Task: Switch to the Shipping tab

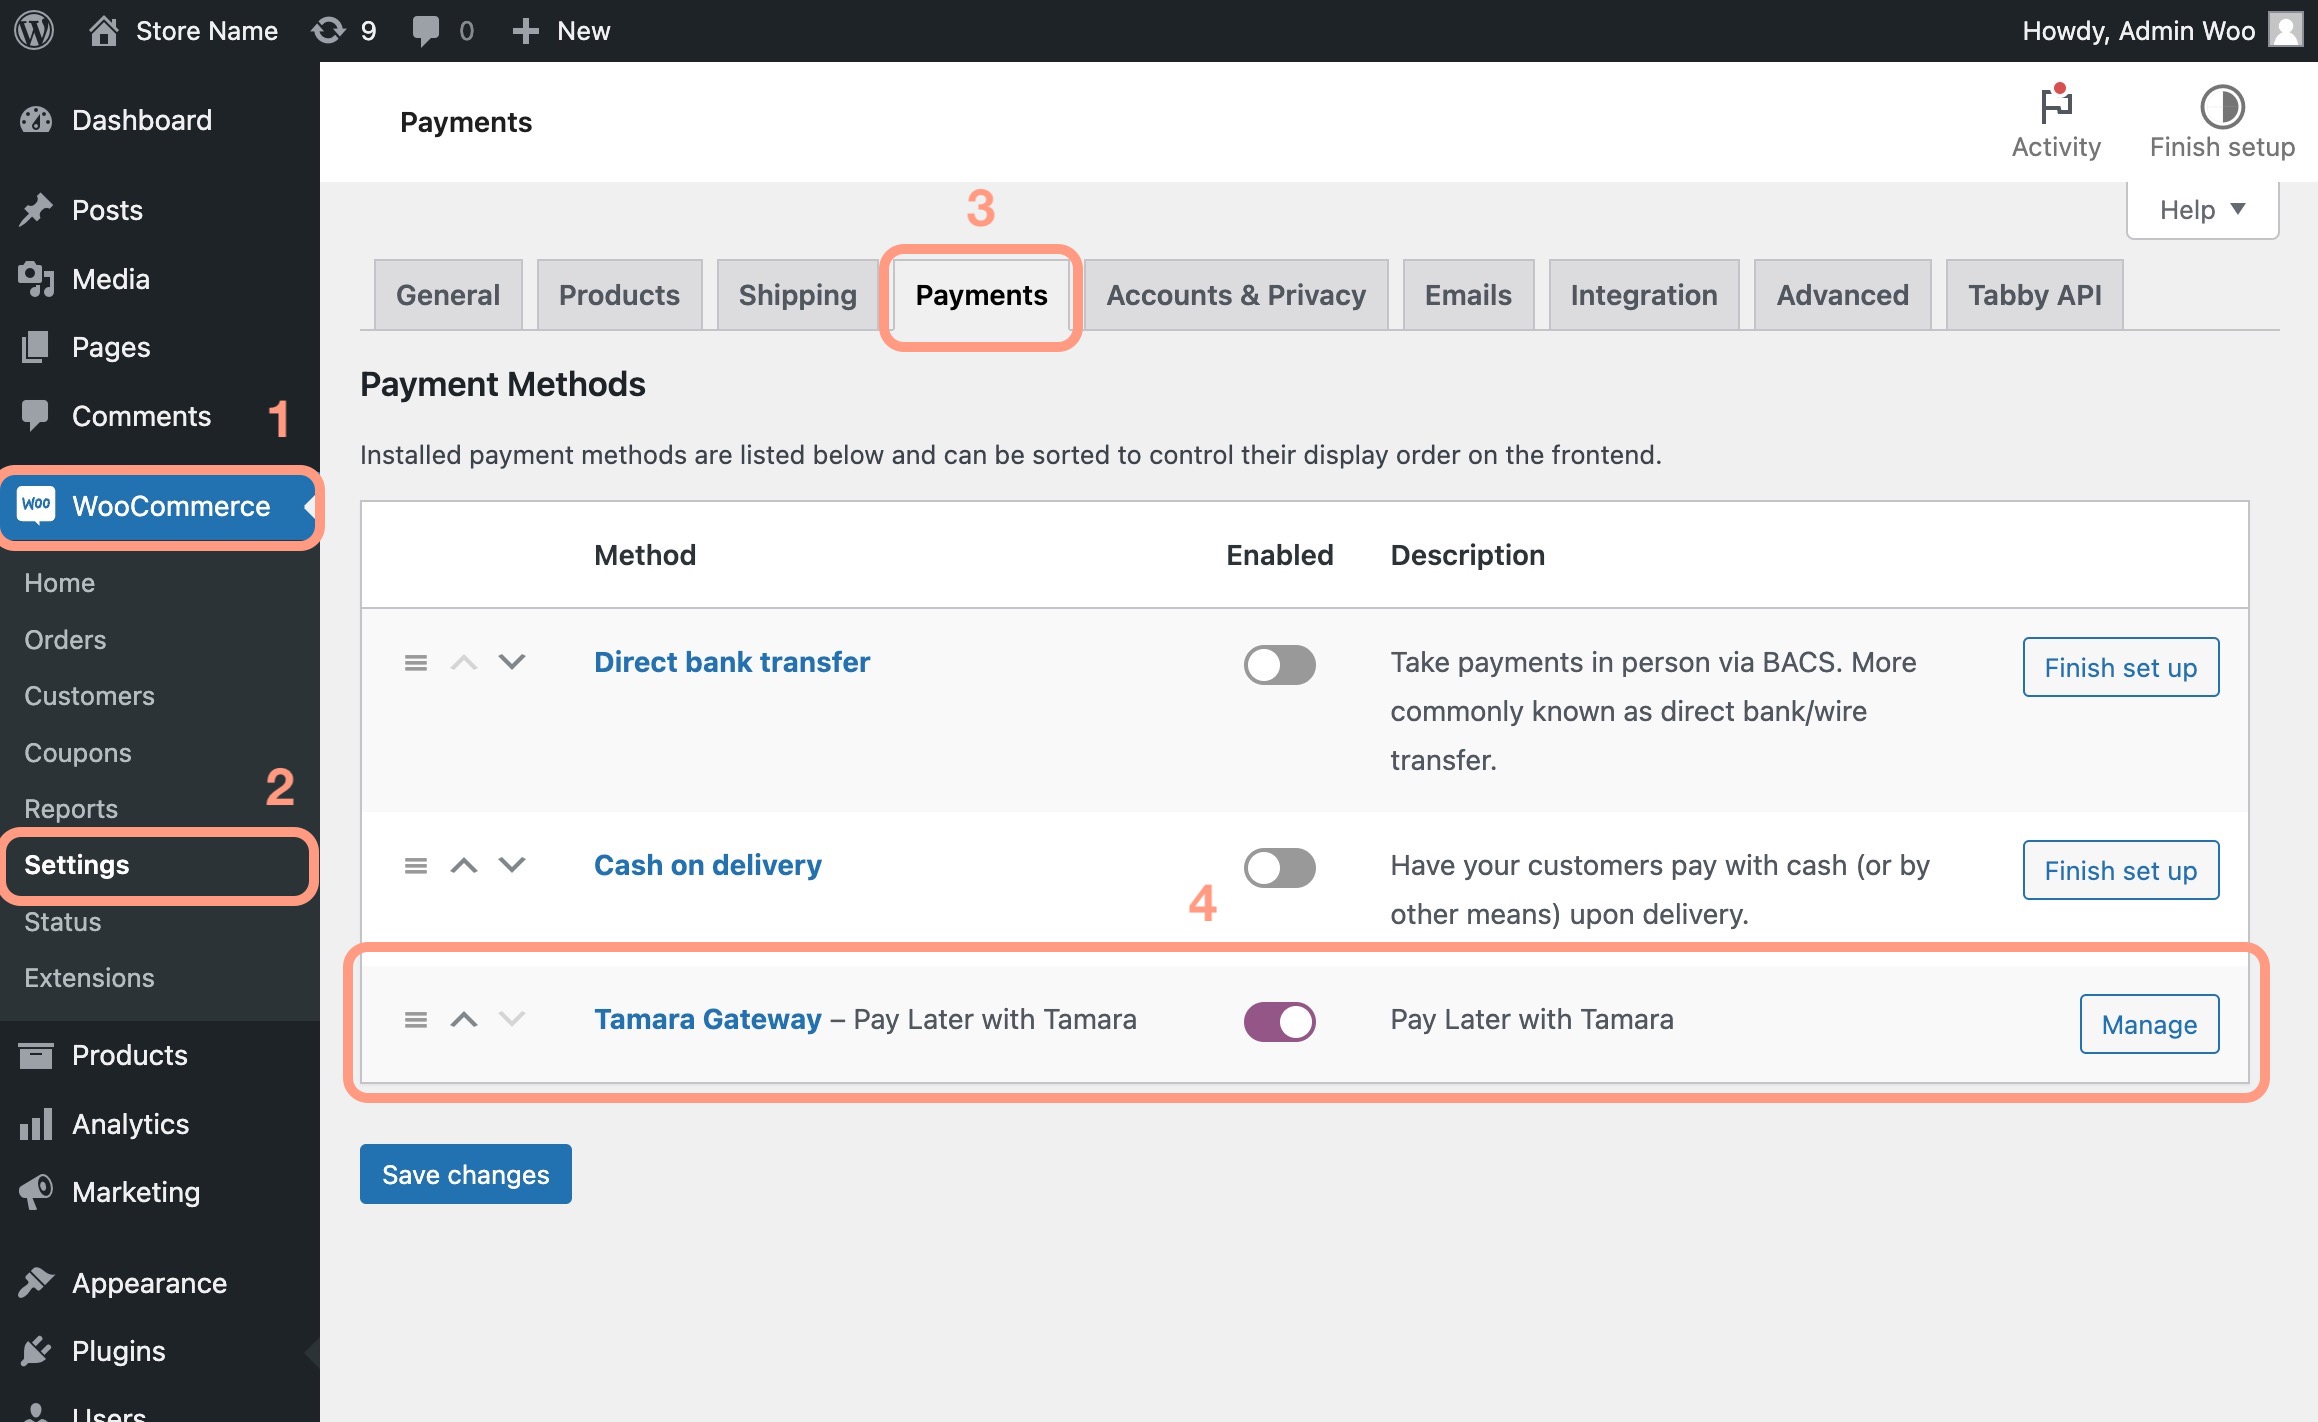Action: [797, 295]
